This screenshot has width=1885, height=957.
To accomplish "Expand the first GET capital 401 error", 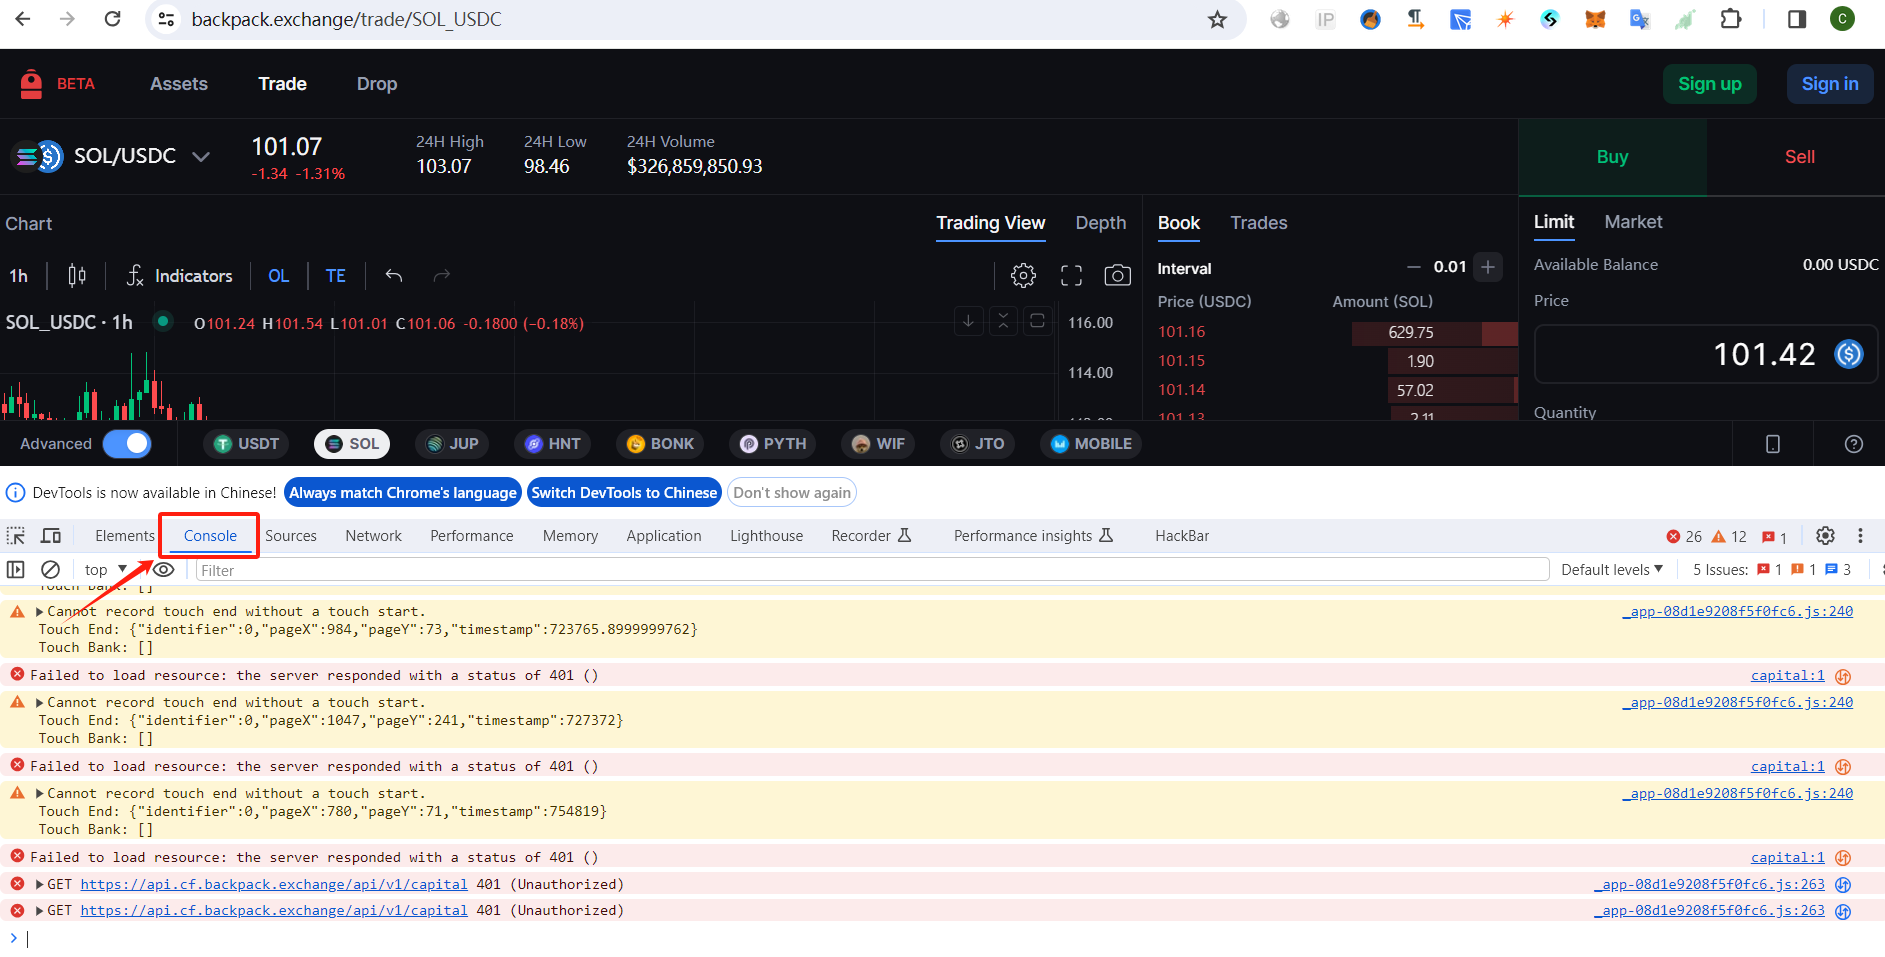I will click(x=40, y=885).
